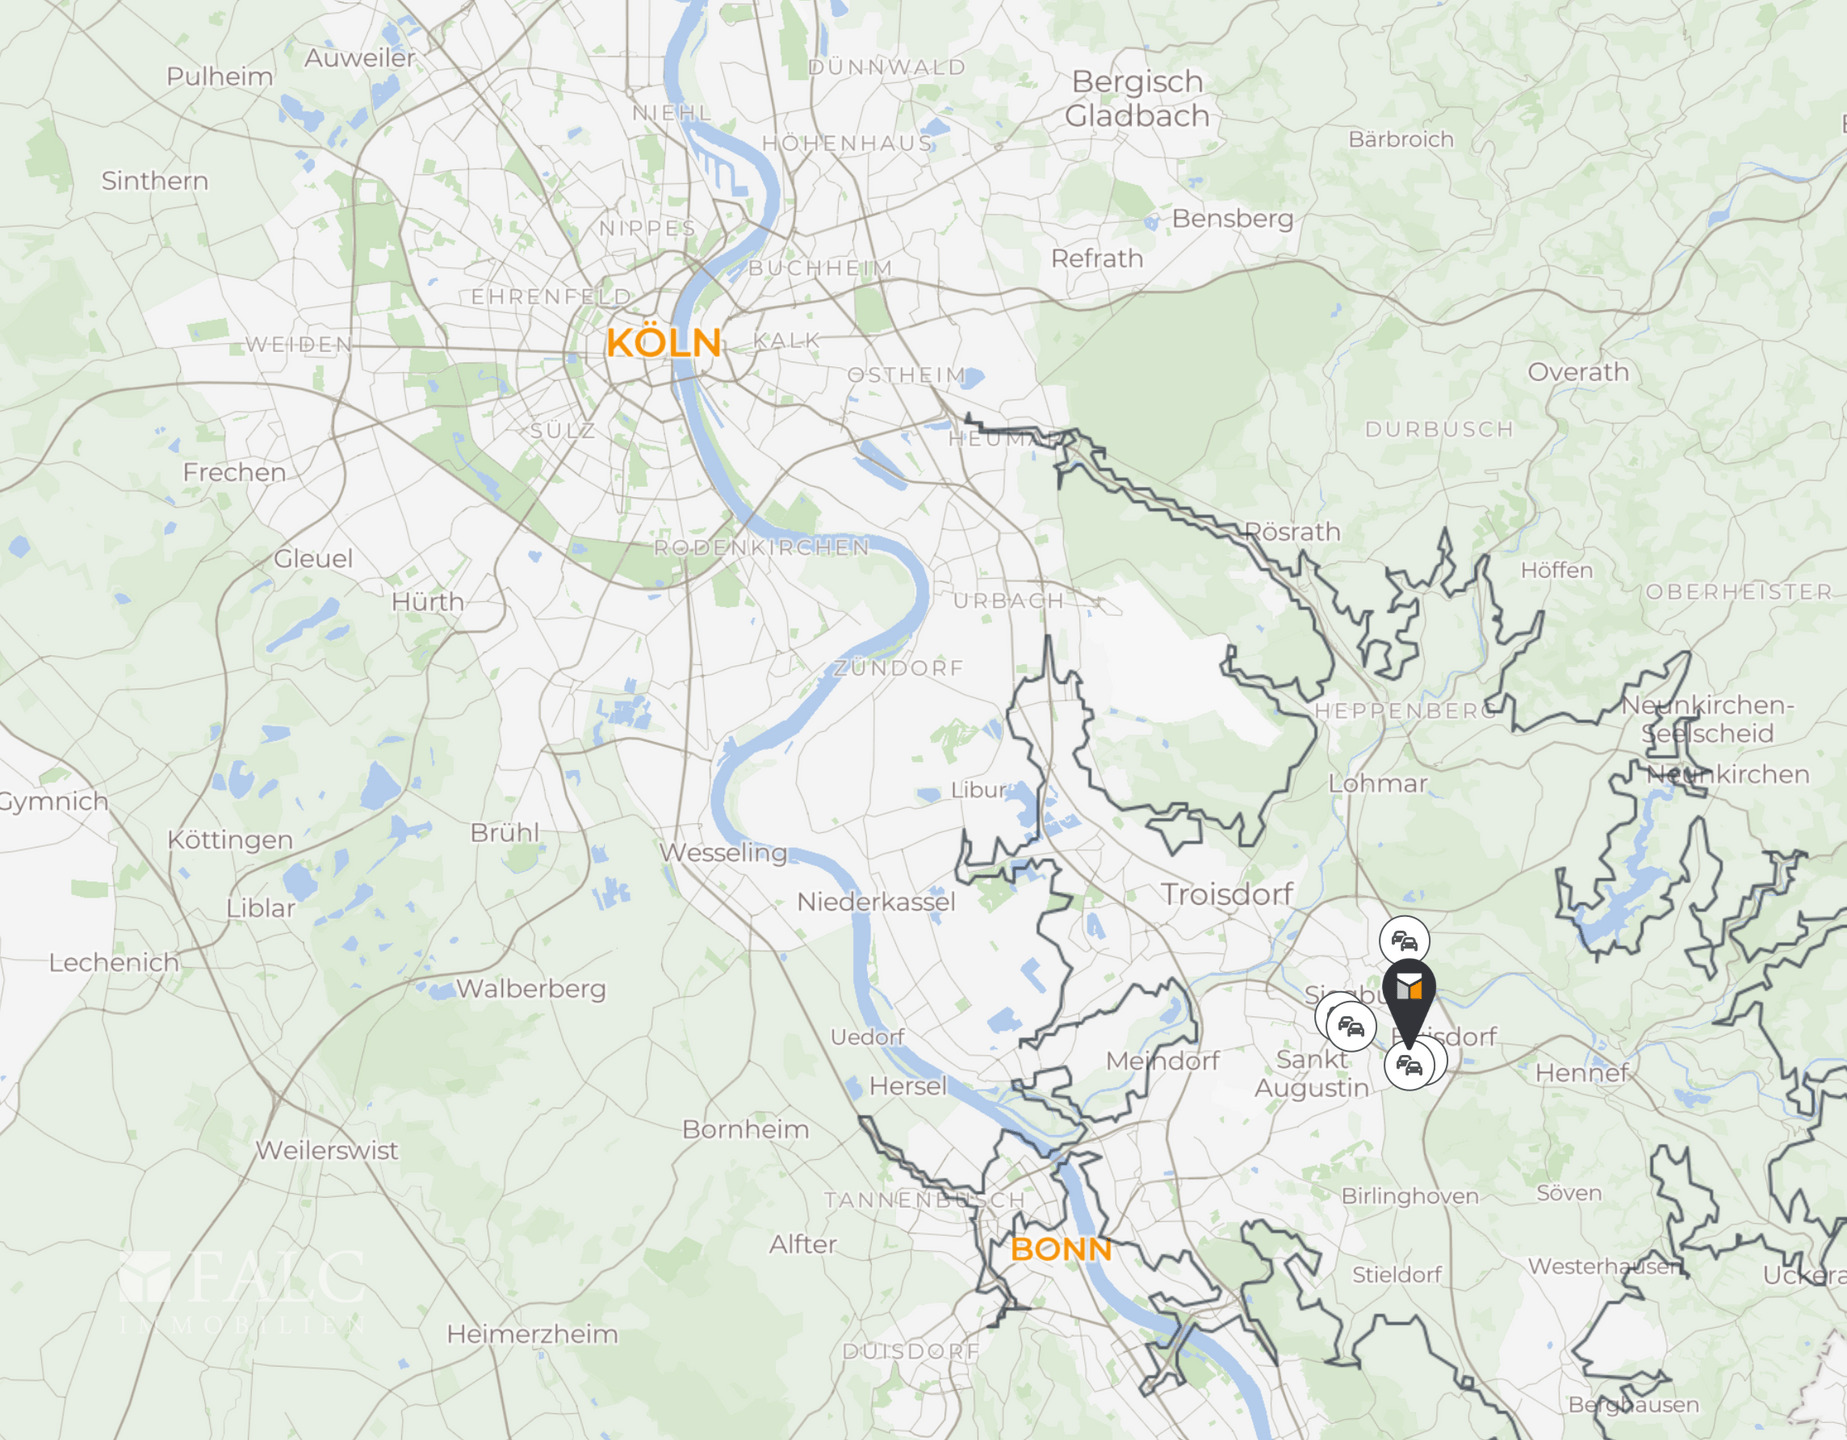Click the orange BONN city label
The width and height of the screenshot is (1847, 1440).
(1061, 1250)
